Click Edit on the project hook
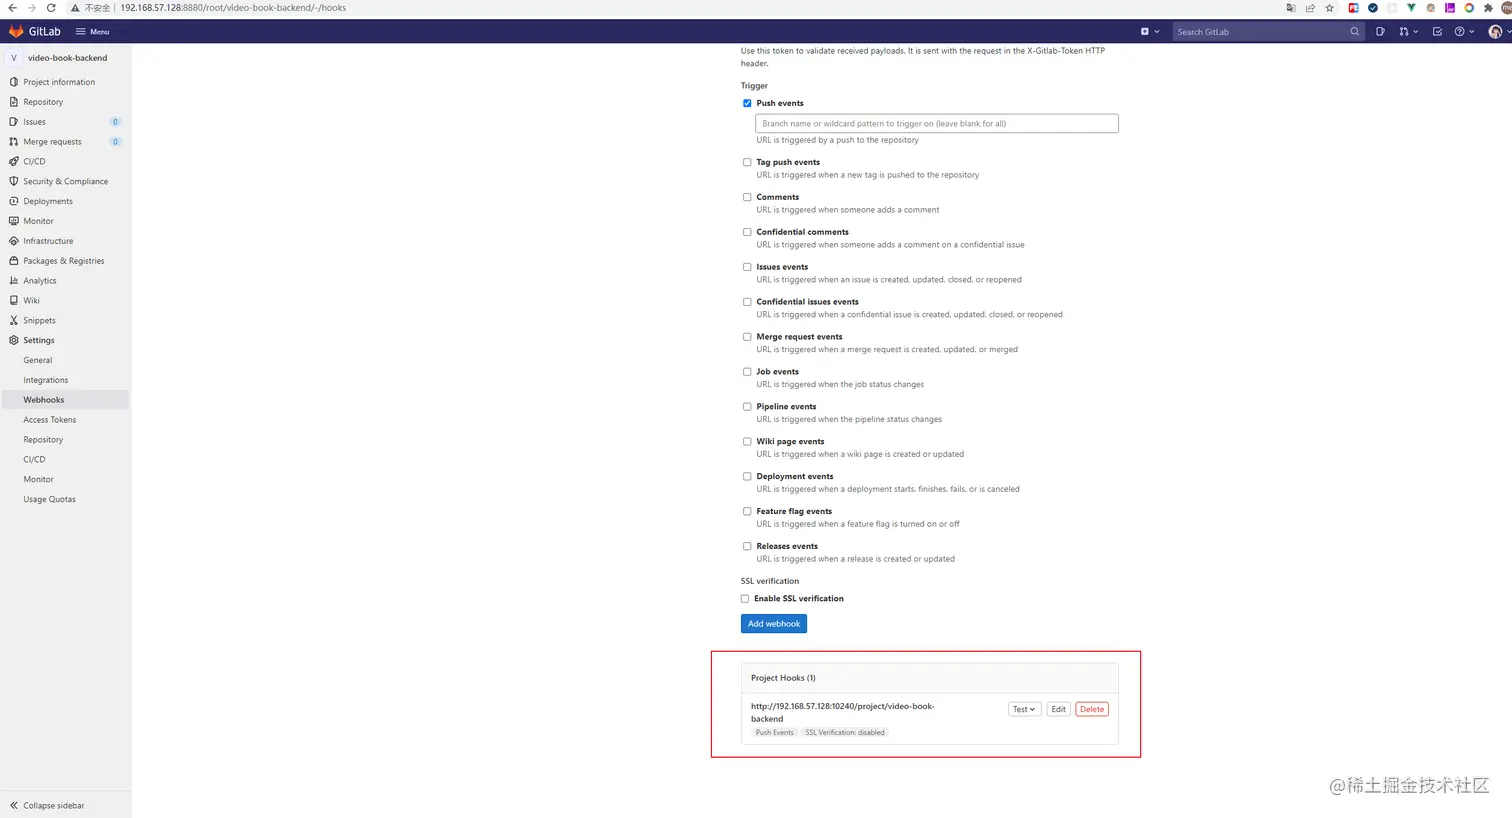Viewport: 1512px width, 818px height. coord(1058,709)
